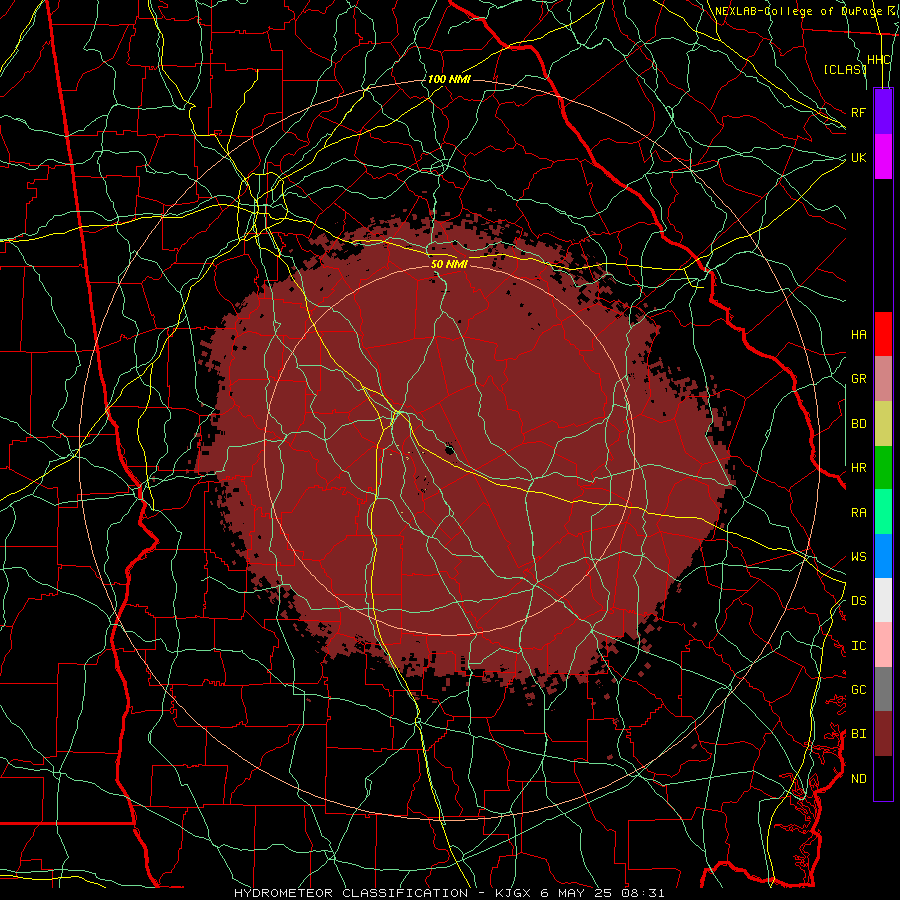Click the BI legend label
This screenshot has height=900, width=900.
(x=859, y=734)
